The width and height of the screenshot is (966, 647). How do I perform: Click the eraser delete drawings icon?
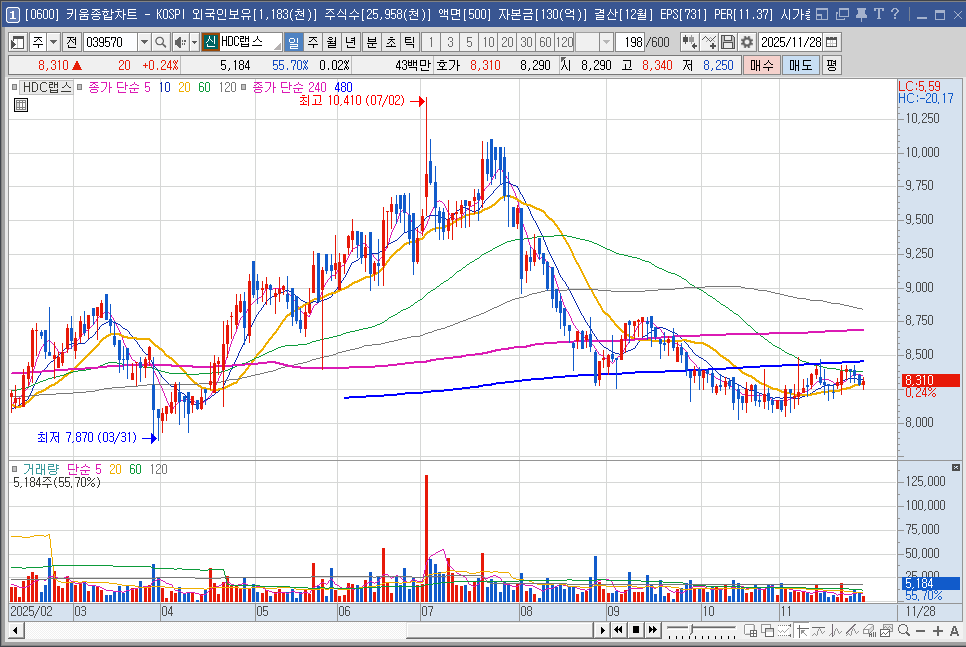click(869, 630)
